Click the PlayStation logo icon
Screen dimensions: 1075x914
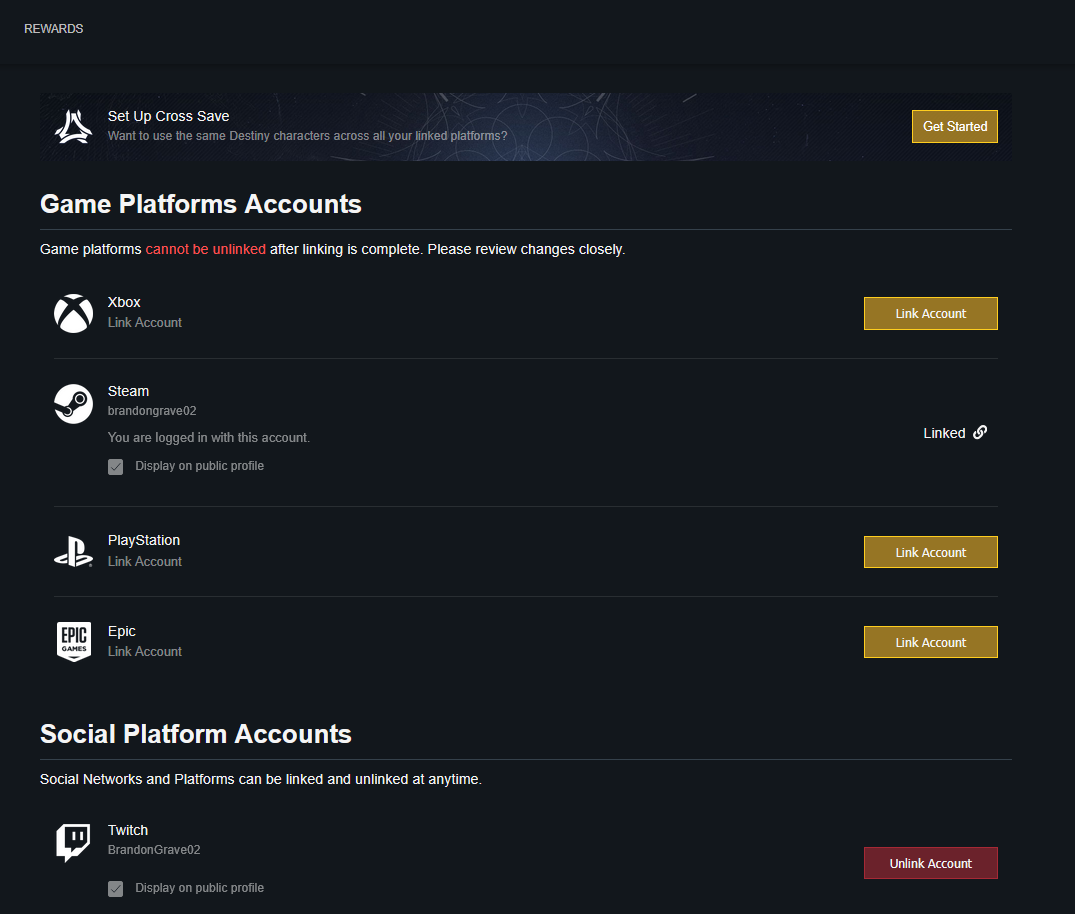73,552
